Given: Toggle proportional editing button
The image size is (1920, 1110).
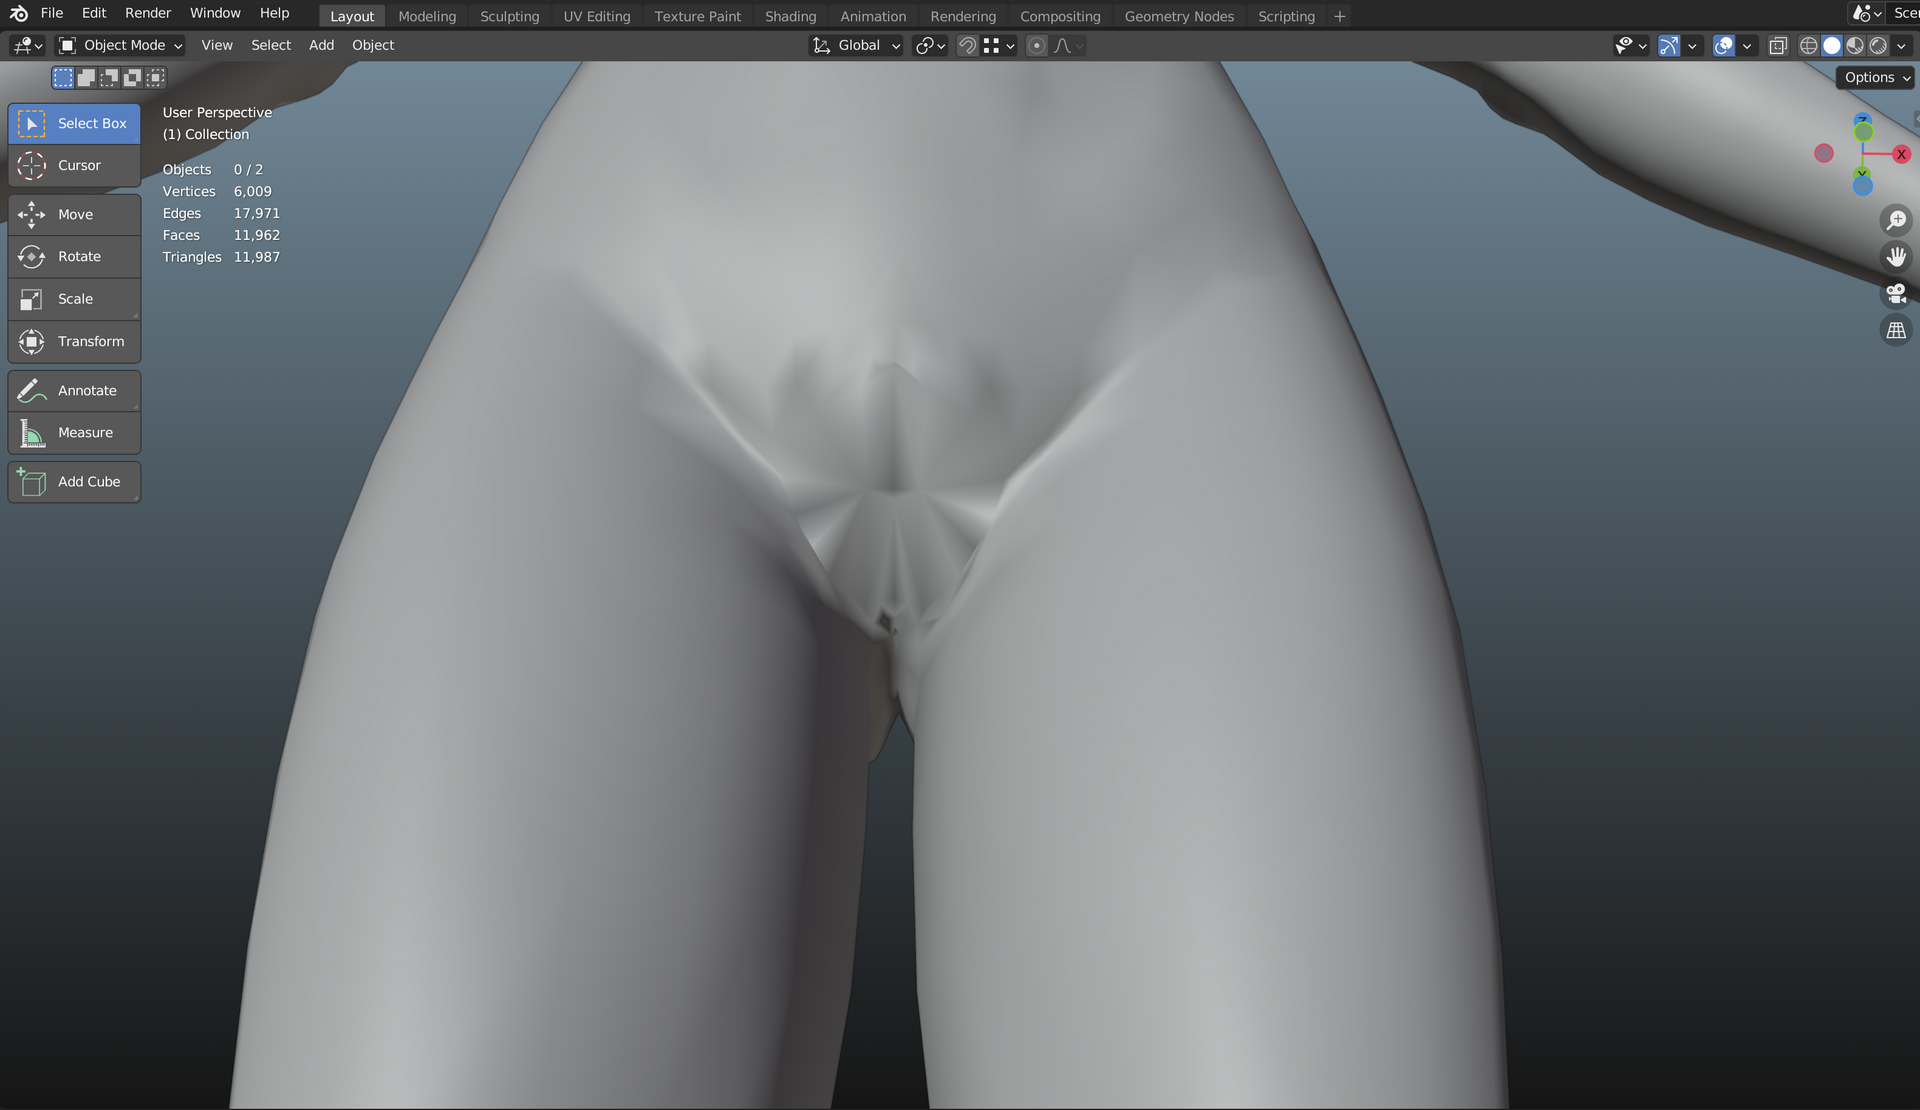Looking at the screenshot, I should point(1037,46).
